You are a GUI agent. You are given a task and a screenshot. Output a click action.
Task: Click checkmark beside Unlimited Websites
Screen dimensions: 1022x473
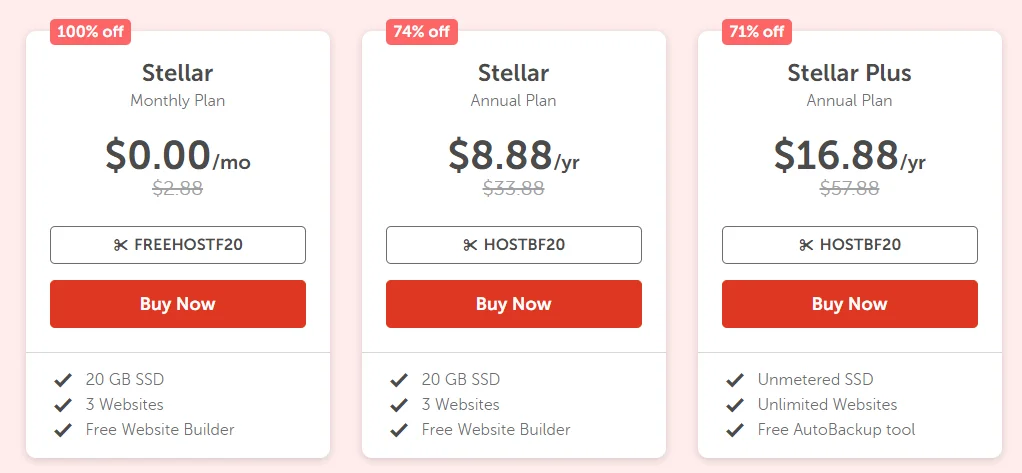click(735, 405)
